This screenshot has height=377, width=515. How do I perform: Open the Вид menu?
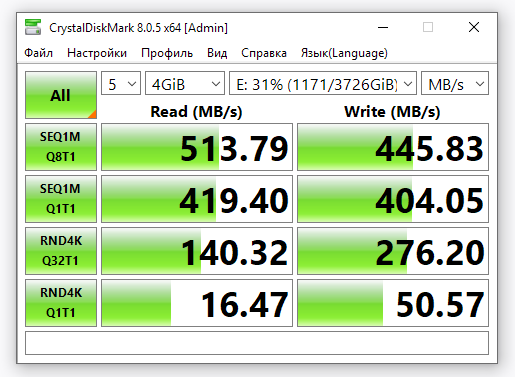pos(217,53)
